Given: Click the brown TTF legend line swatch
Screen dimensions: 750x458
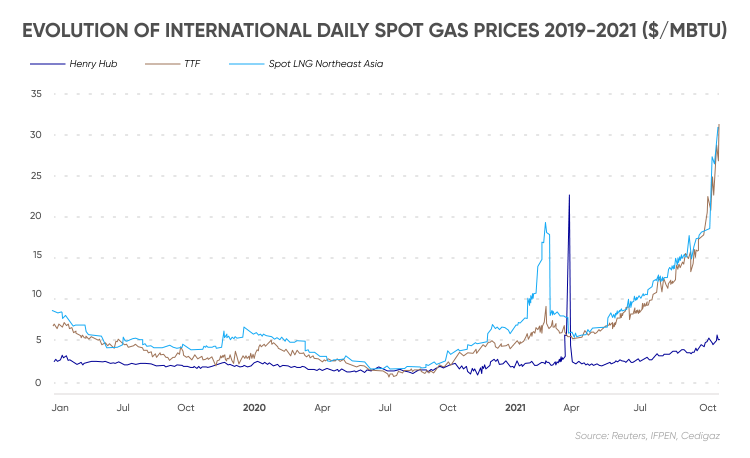Looking at the screenshot, I should (162, 64).
